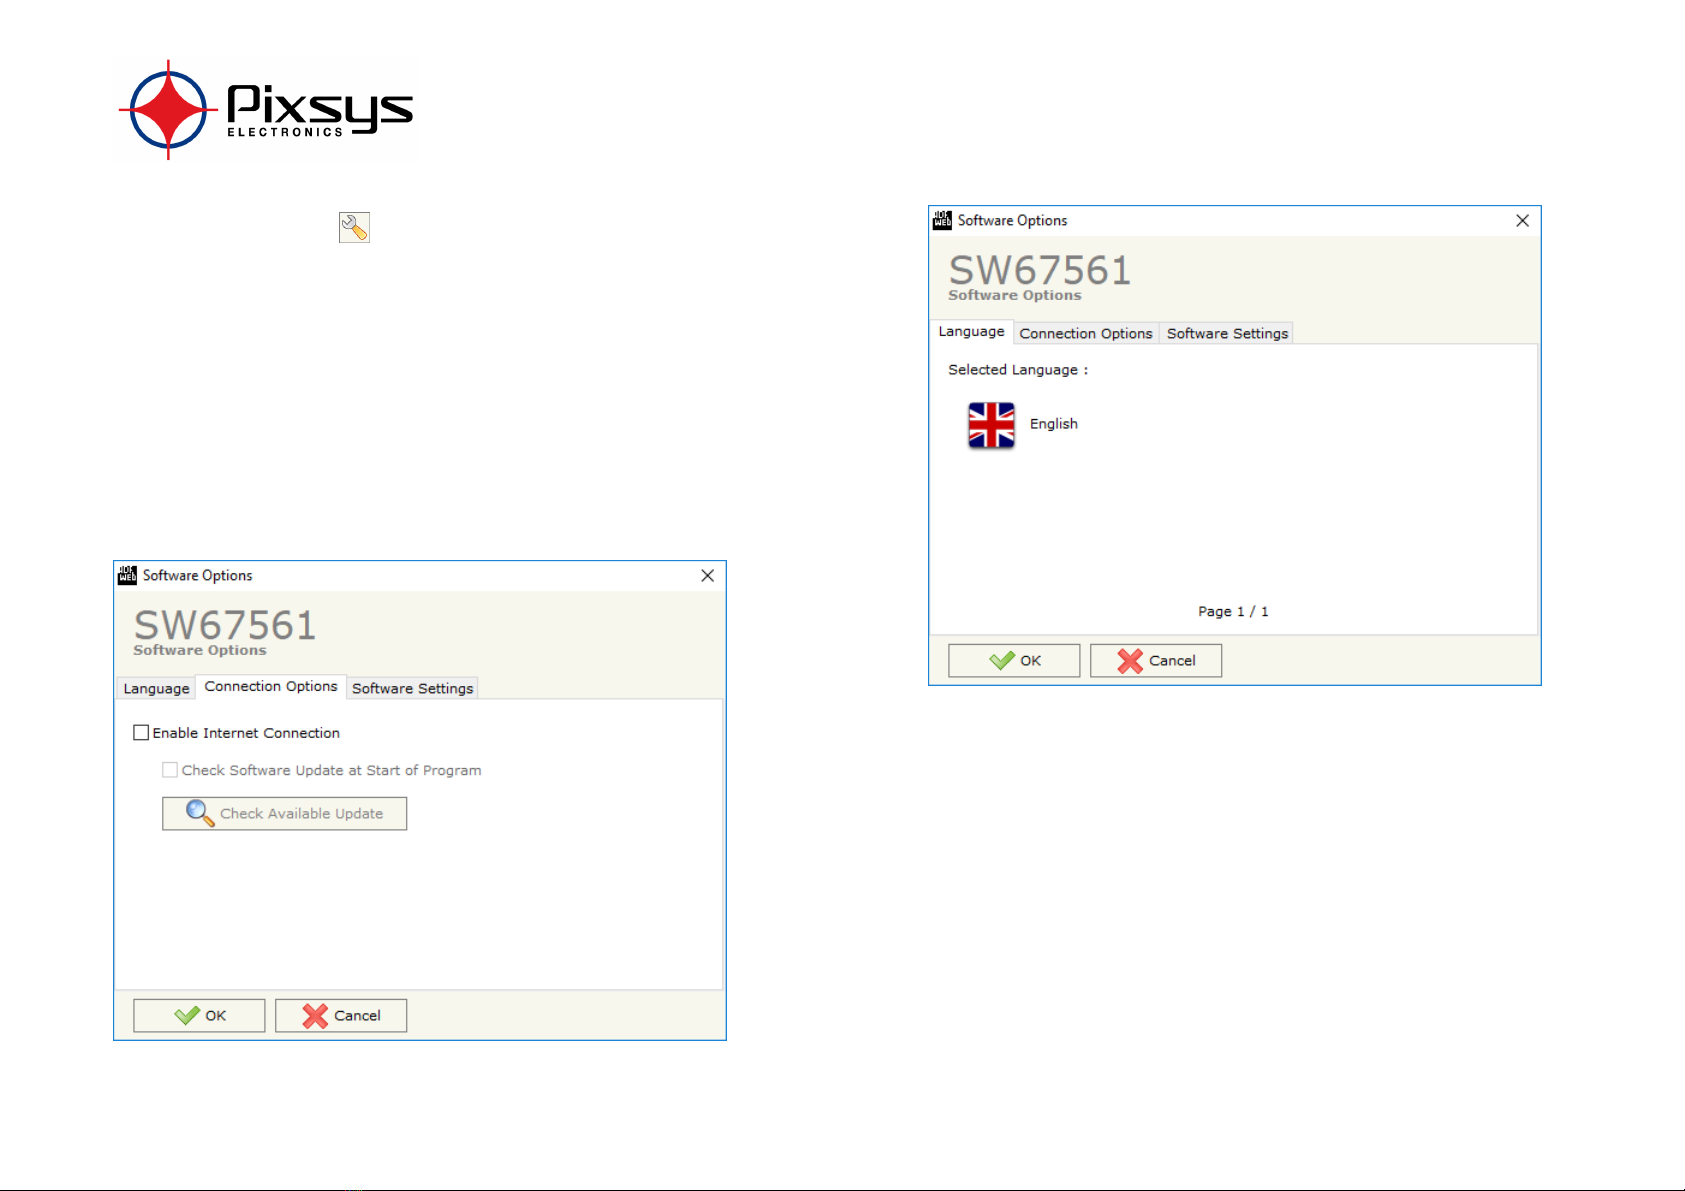Click app icon in Connection Options window title bar
Image resolution: width=1685 pixels, height=1191 pixels.
[x=127, y=575]
